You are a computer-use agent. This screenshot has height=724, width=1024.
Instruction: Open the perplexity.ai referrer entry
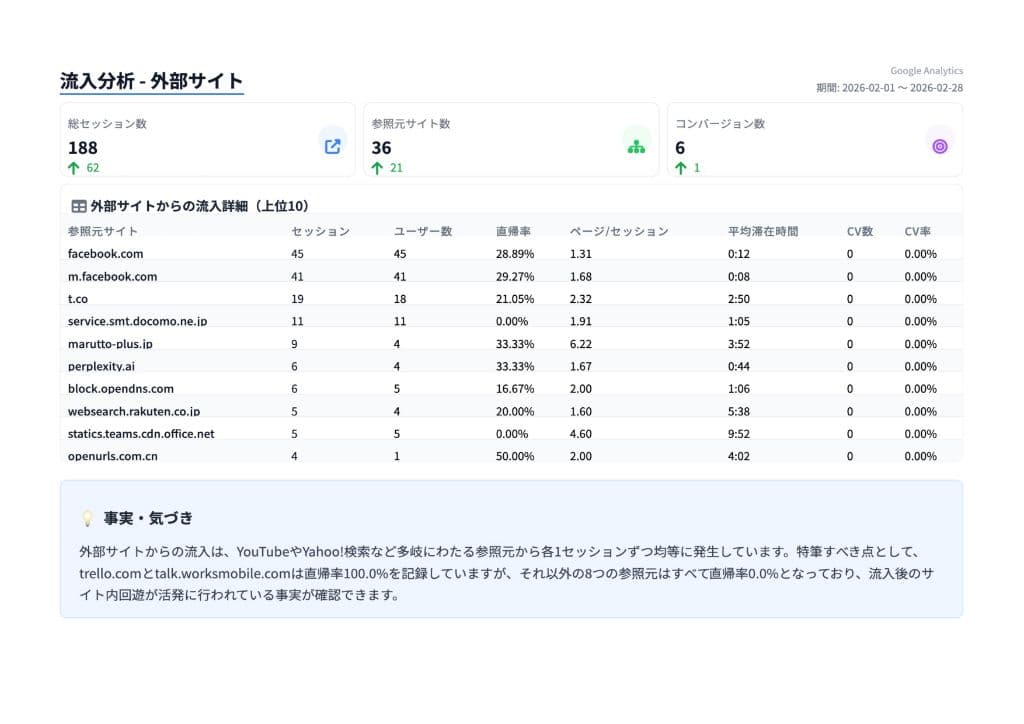pyautogui.click(x=99, y=366)
